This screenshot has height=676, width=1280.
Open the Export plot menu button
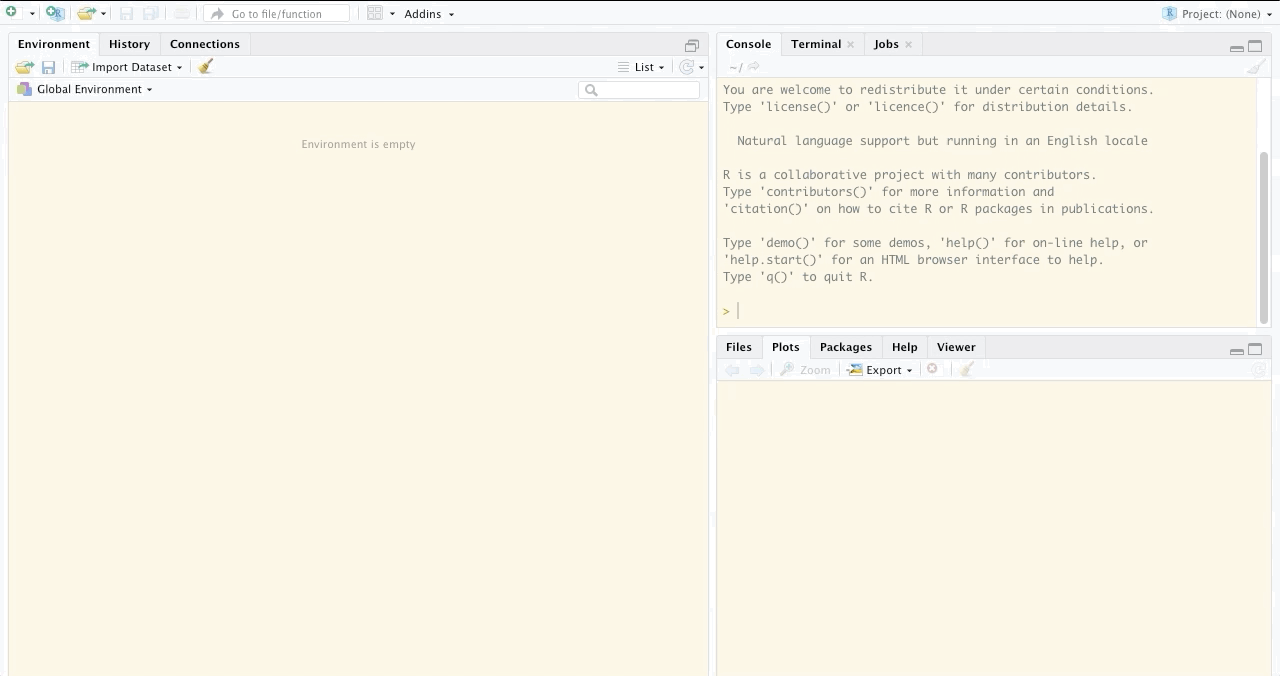[881, 370]
